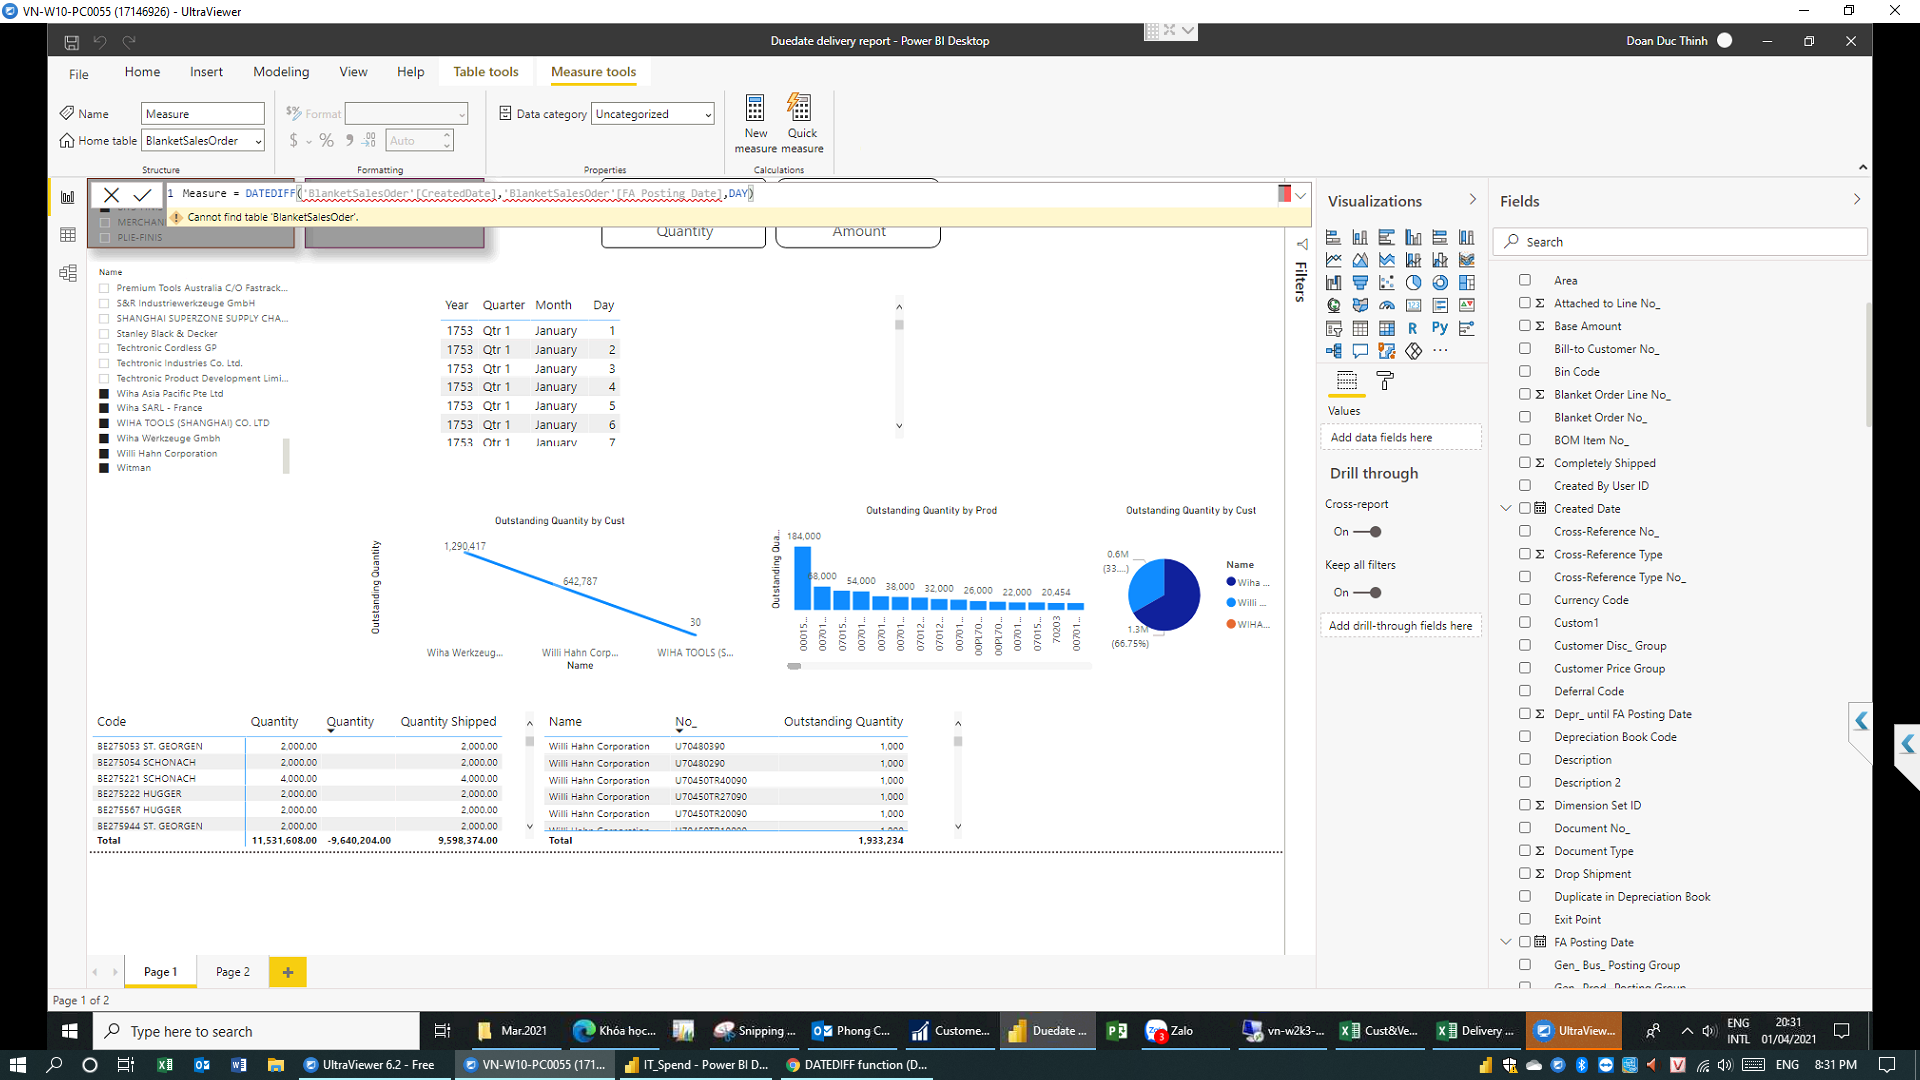Open the Data category dropdown
The height and width of the screenshot is (1080, 1920).
[708, 114]
